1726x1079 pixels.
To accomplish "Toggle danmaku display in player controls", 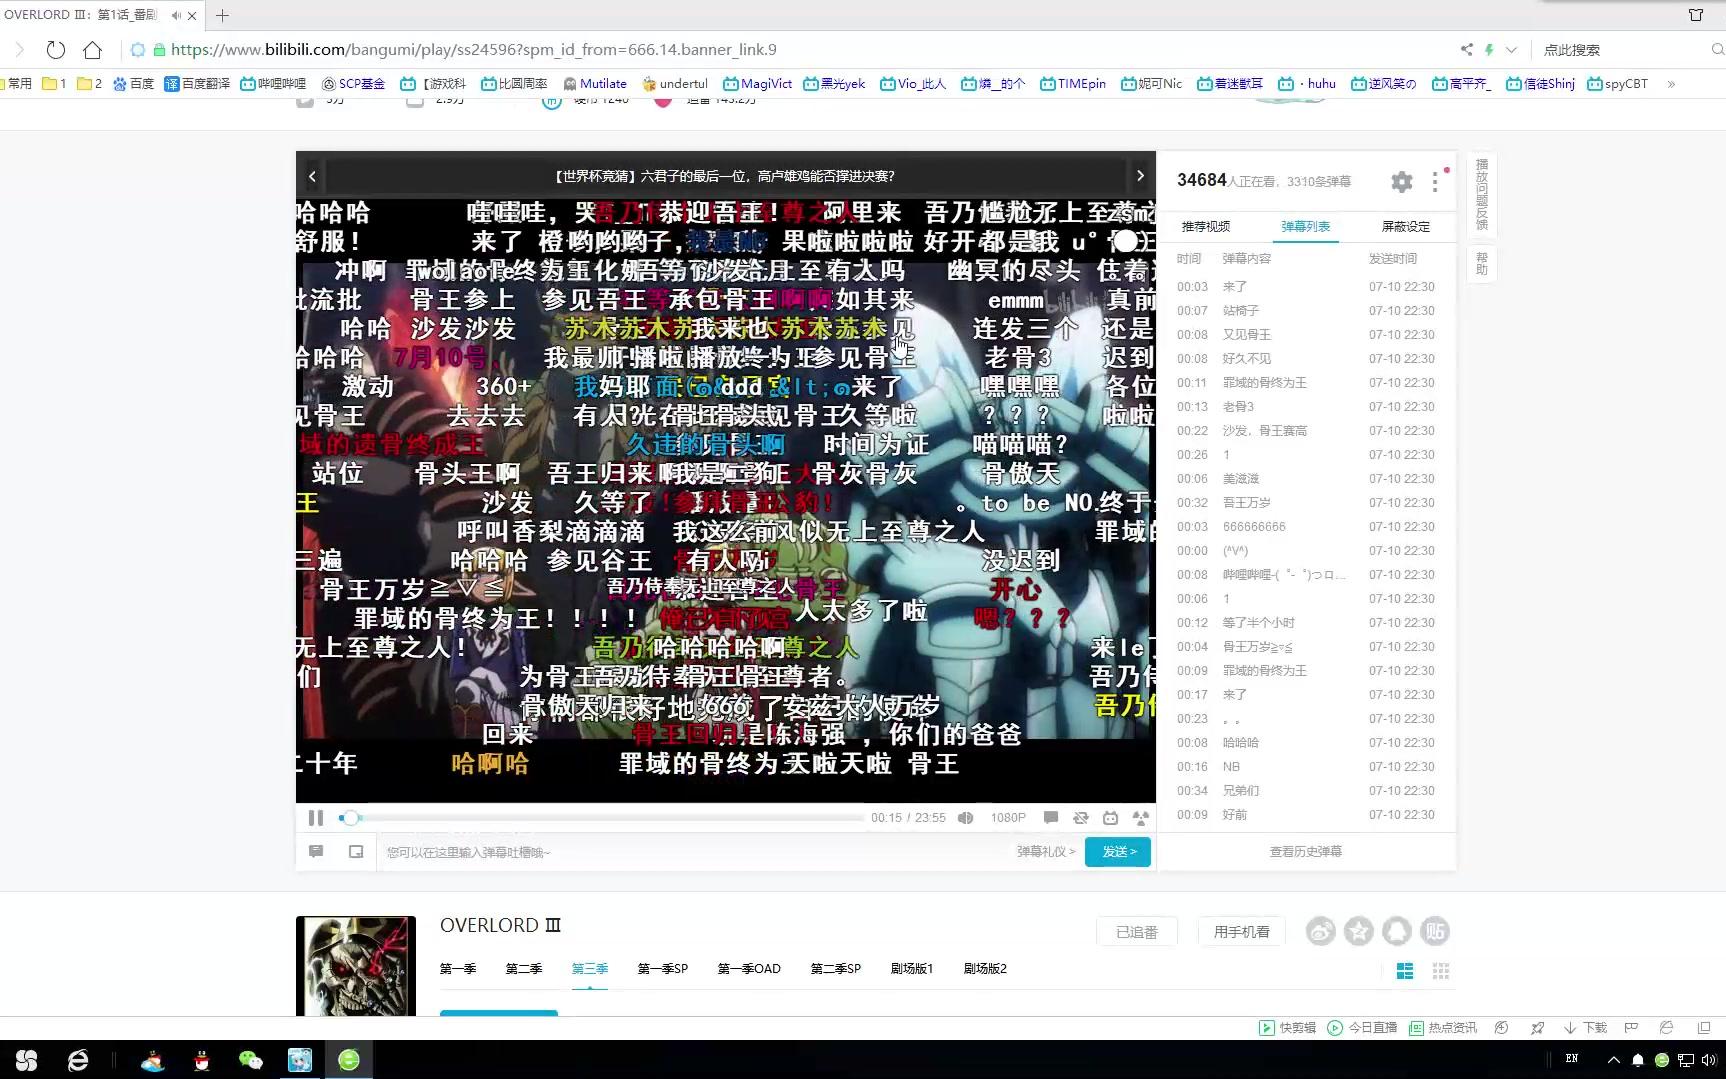I will coord(1051,818).
